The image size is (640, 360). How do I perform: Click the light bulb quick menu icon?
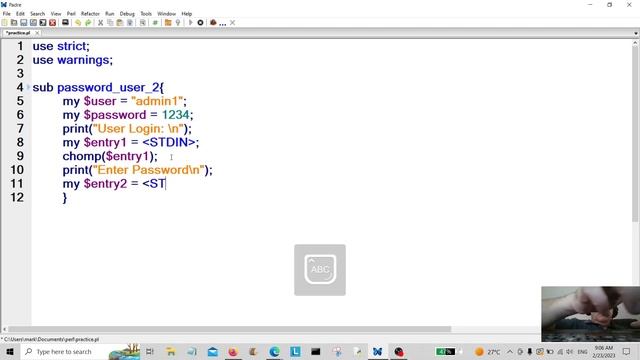click(x=178, y=23)
